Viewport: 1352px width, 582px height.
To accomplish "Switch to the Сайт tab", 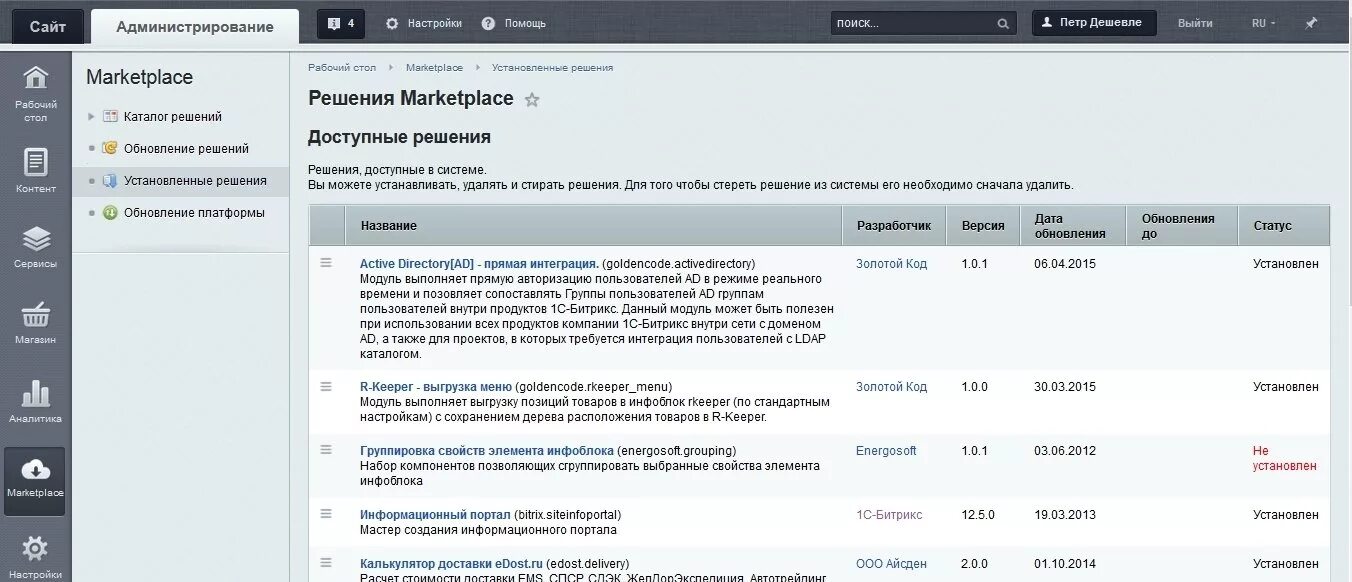I will (48, 27).
